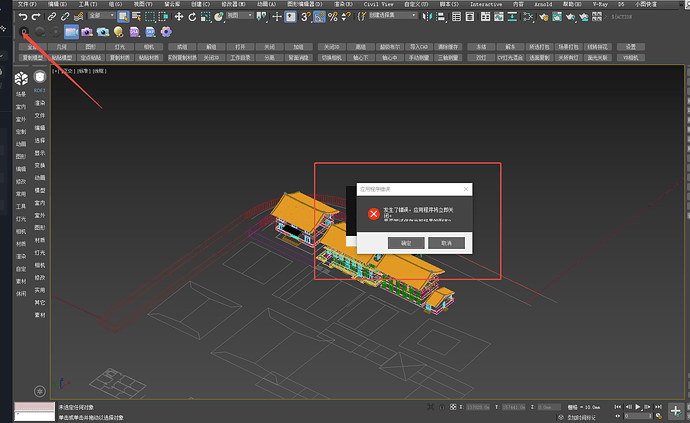Click the Use Pivot Point Center icon
690x423 pixels.
[x=261, y=17]
